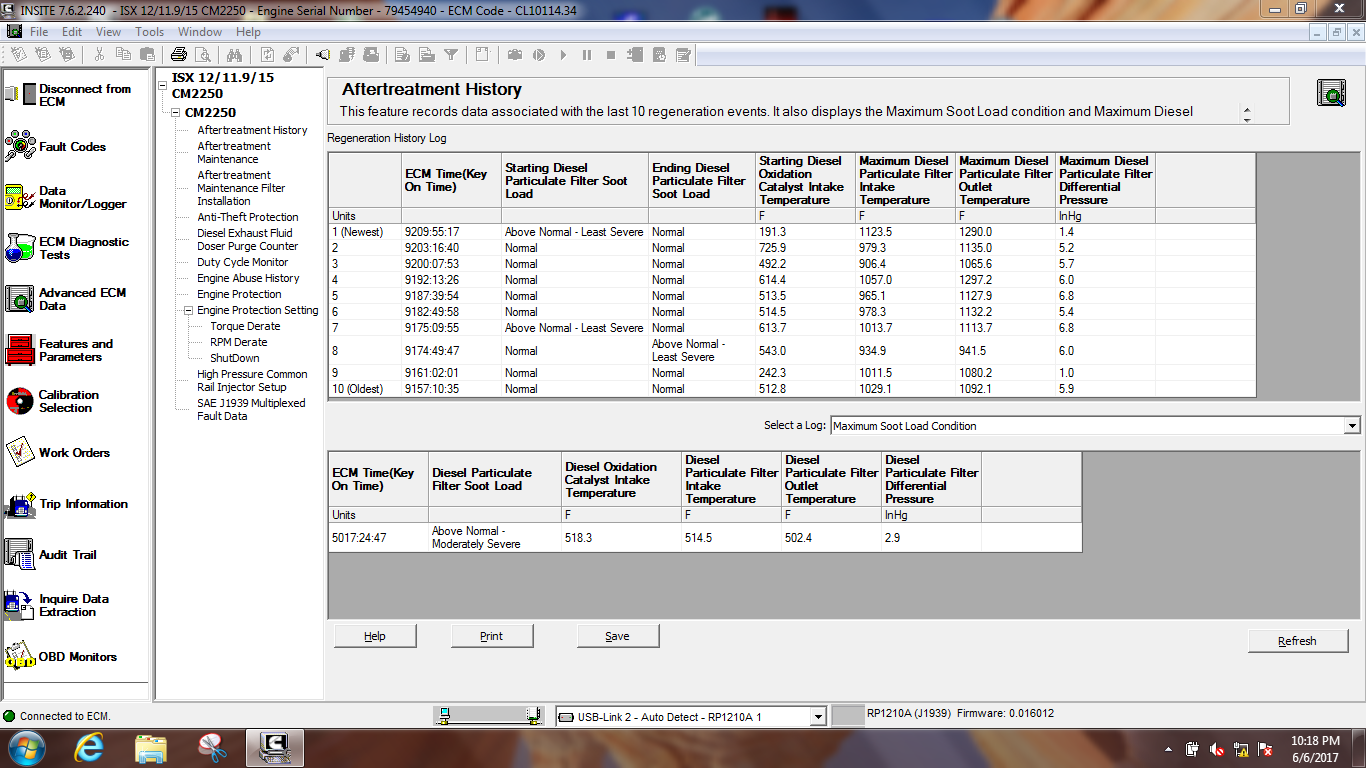Click the Pause toolbar button
Viewport: 1366px width, 768px height.
pyautogui.click(x=587, y=54)
